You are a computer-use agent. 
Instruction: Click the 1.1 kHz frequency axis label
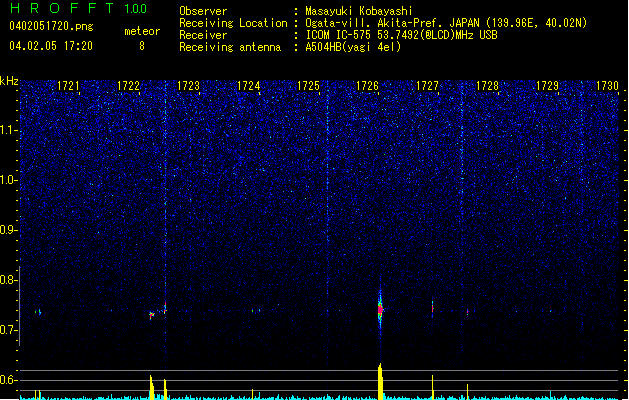9,130
